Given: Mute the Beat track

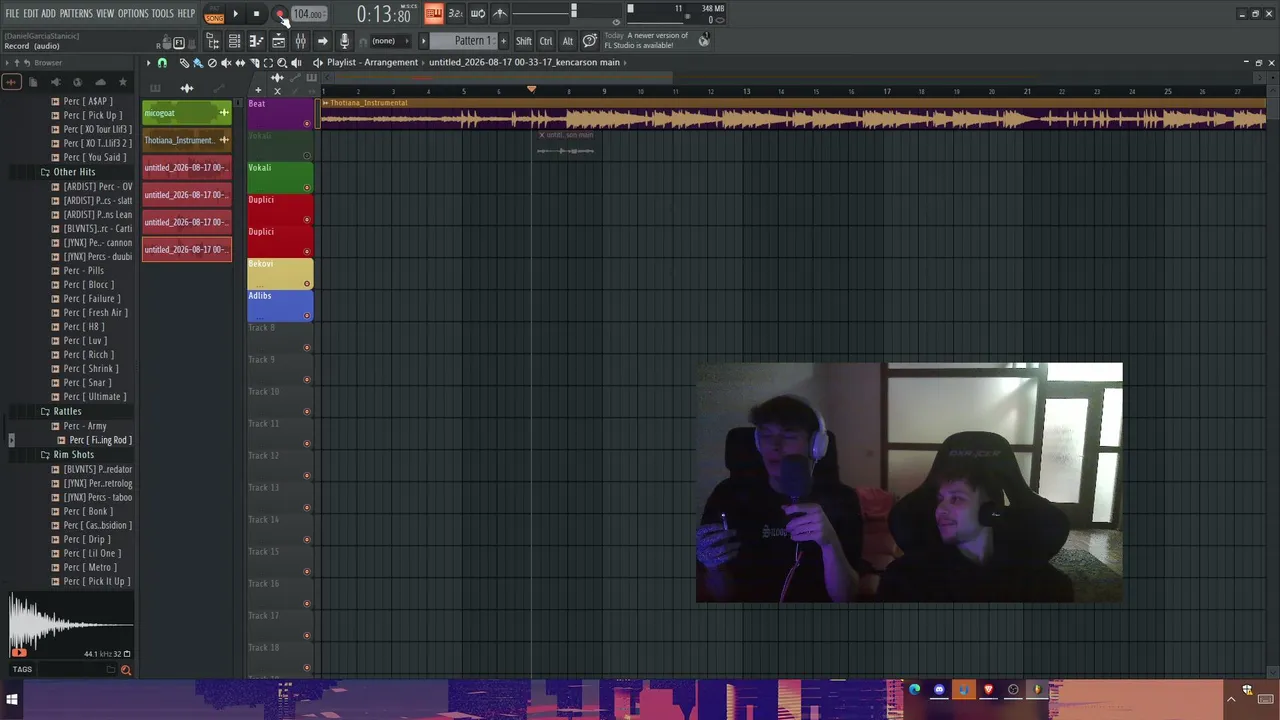Looking at the screenshot, I should tap(307, 123).
